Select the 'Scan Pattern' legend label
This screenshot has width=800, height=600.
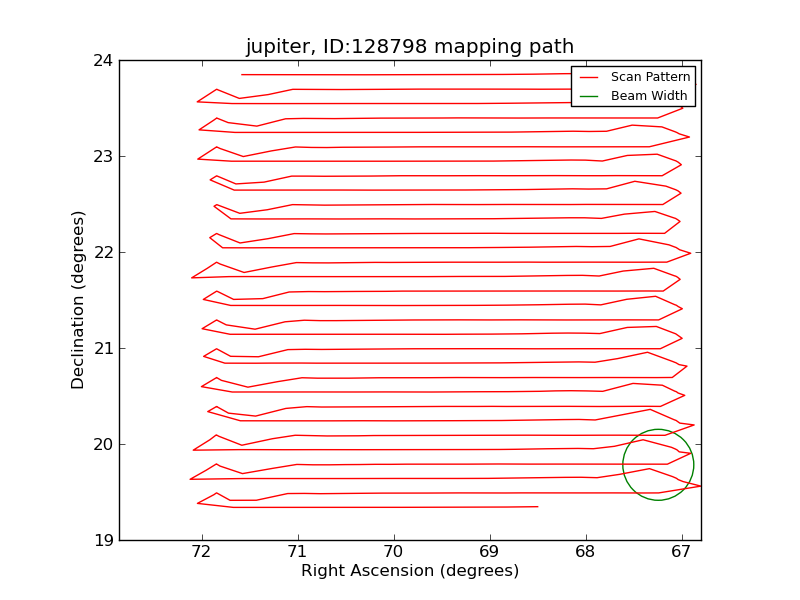651,77
